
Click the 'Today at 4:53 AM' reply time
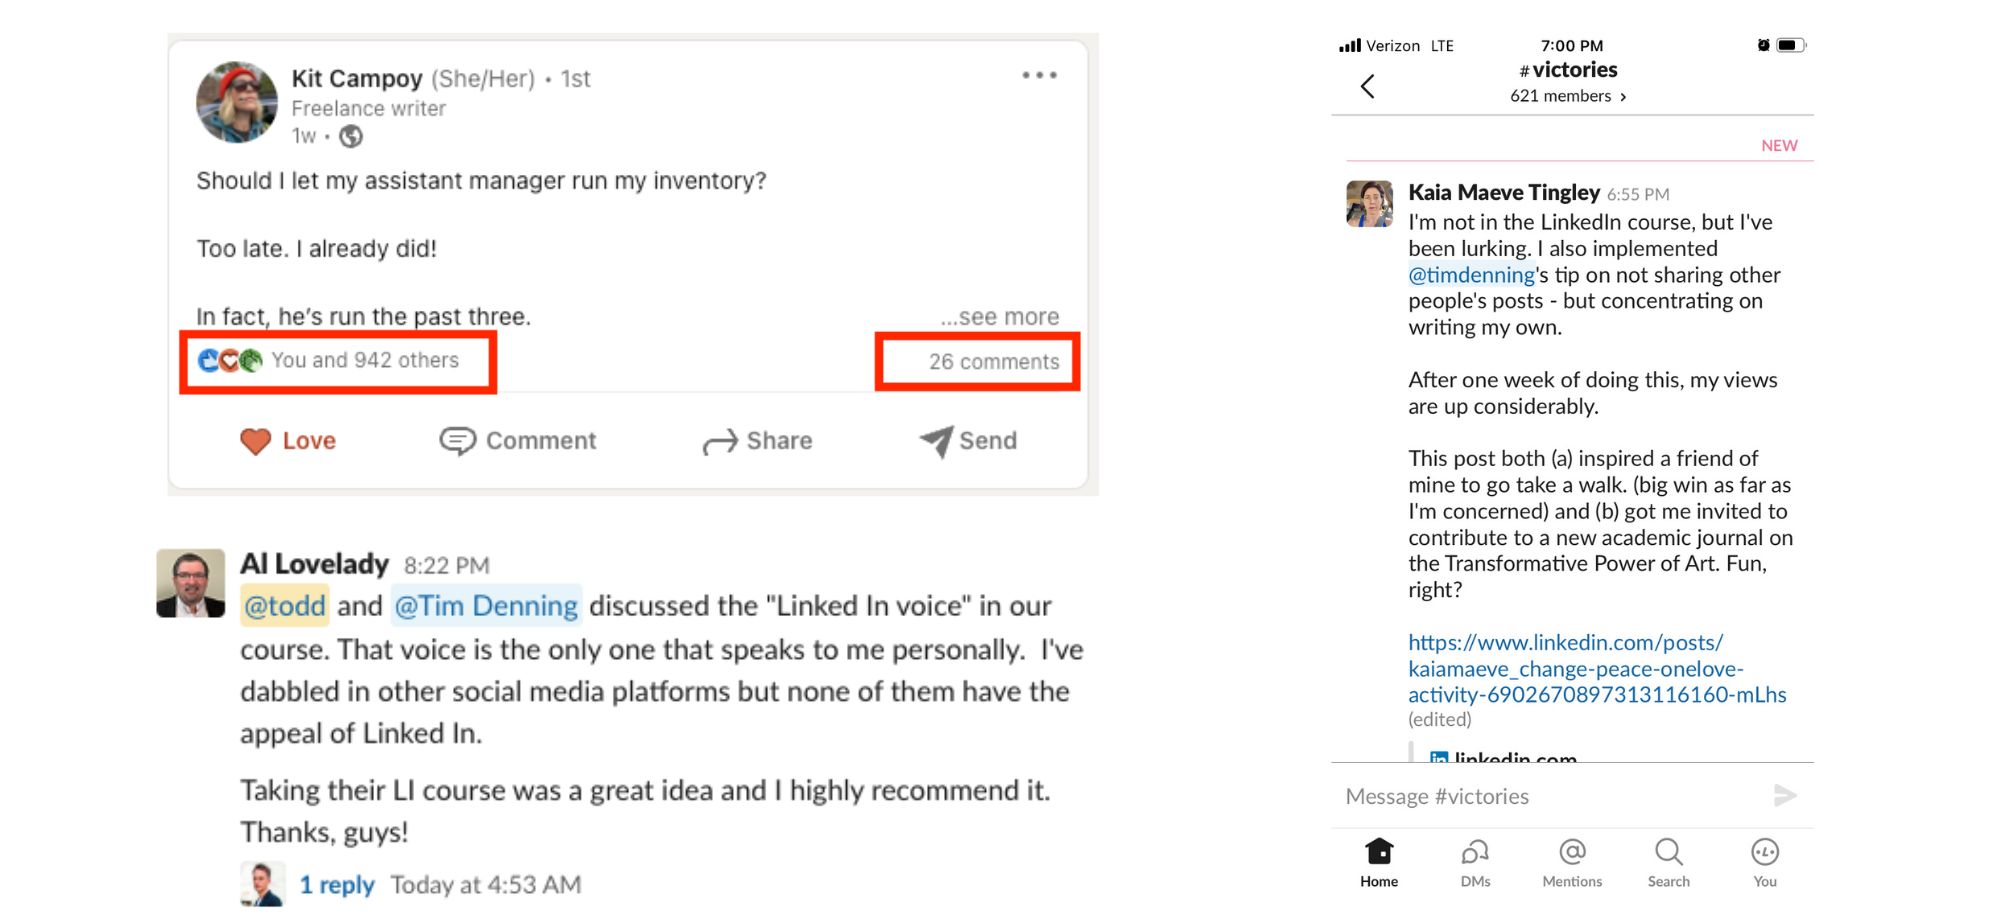[485, 885]
